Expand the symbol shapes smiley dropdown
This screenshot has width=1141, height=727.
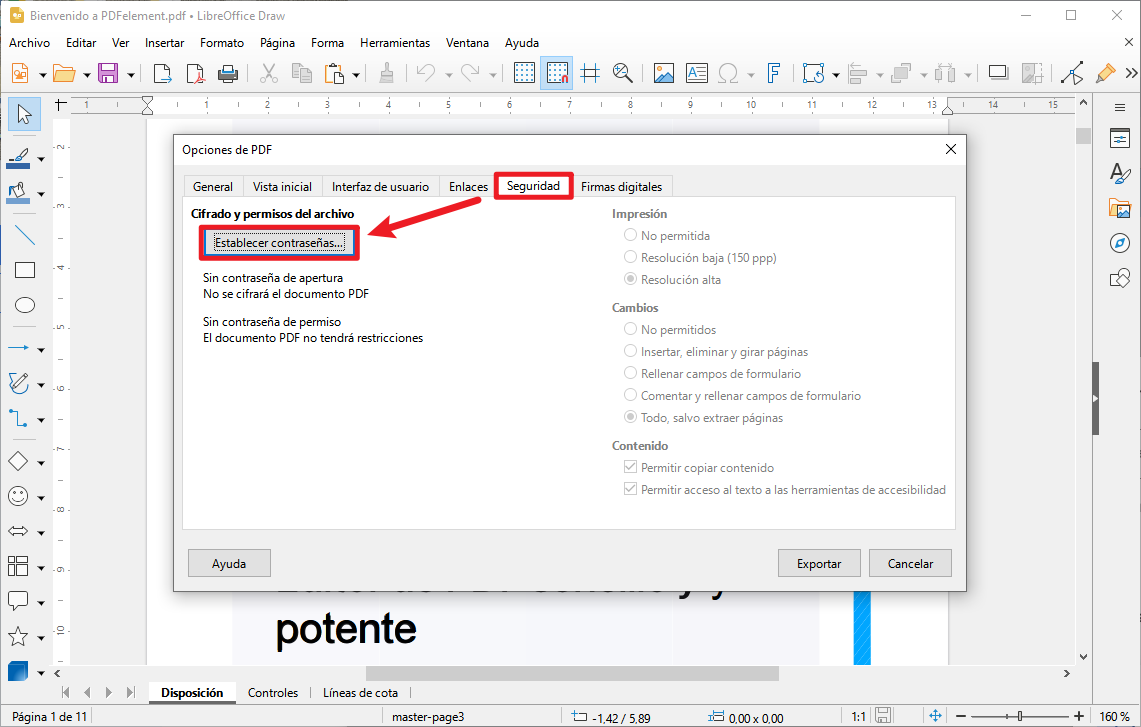[41, 498]
